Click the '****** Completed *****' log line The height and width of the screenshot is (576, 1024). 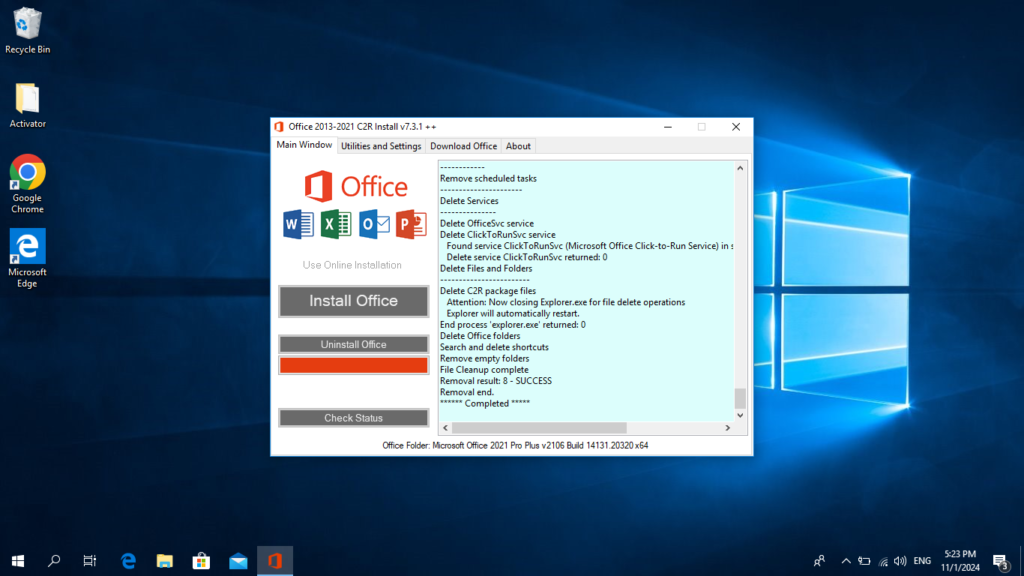(x=485, y=404)
